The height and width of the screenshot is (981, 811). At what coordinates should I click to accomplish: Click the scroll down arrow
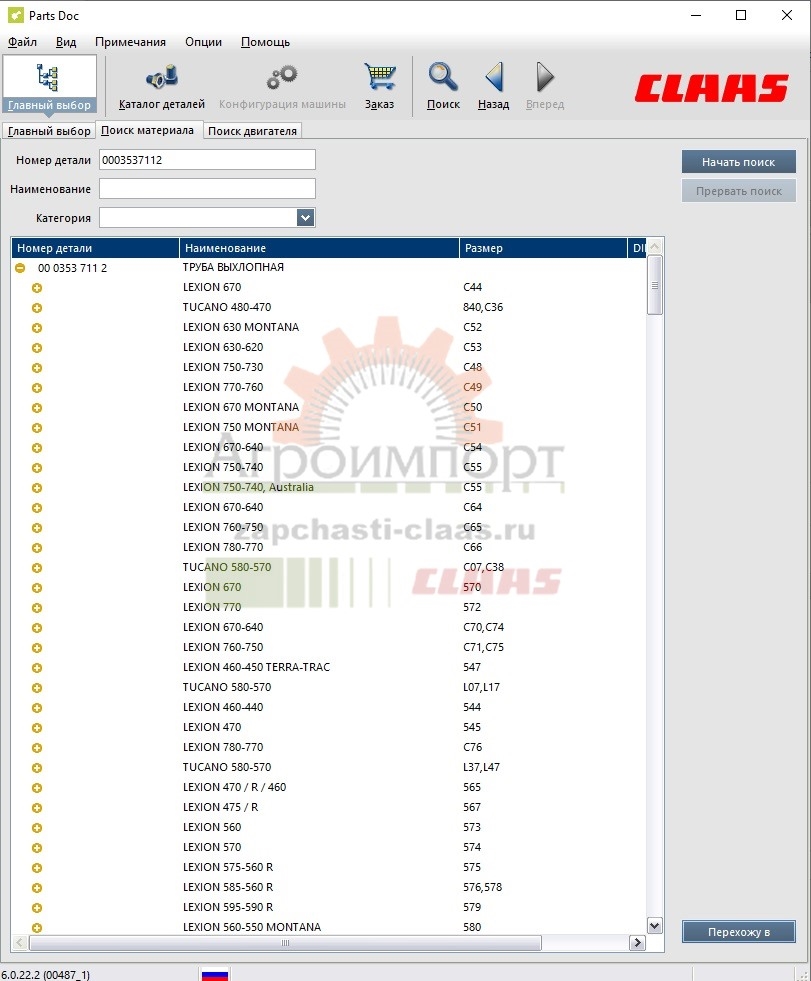pyautogui.click(x=655, y=925)
